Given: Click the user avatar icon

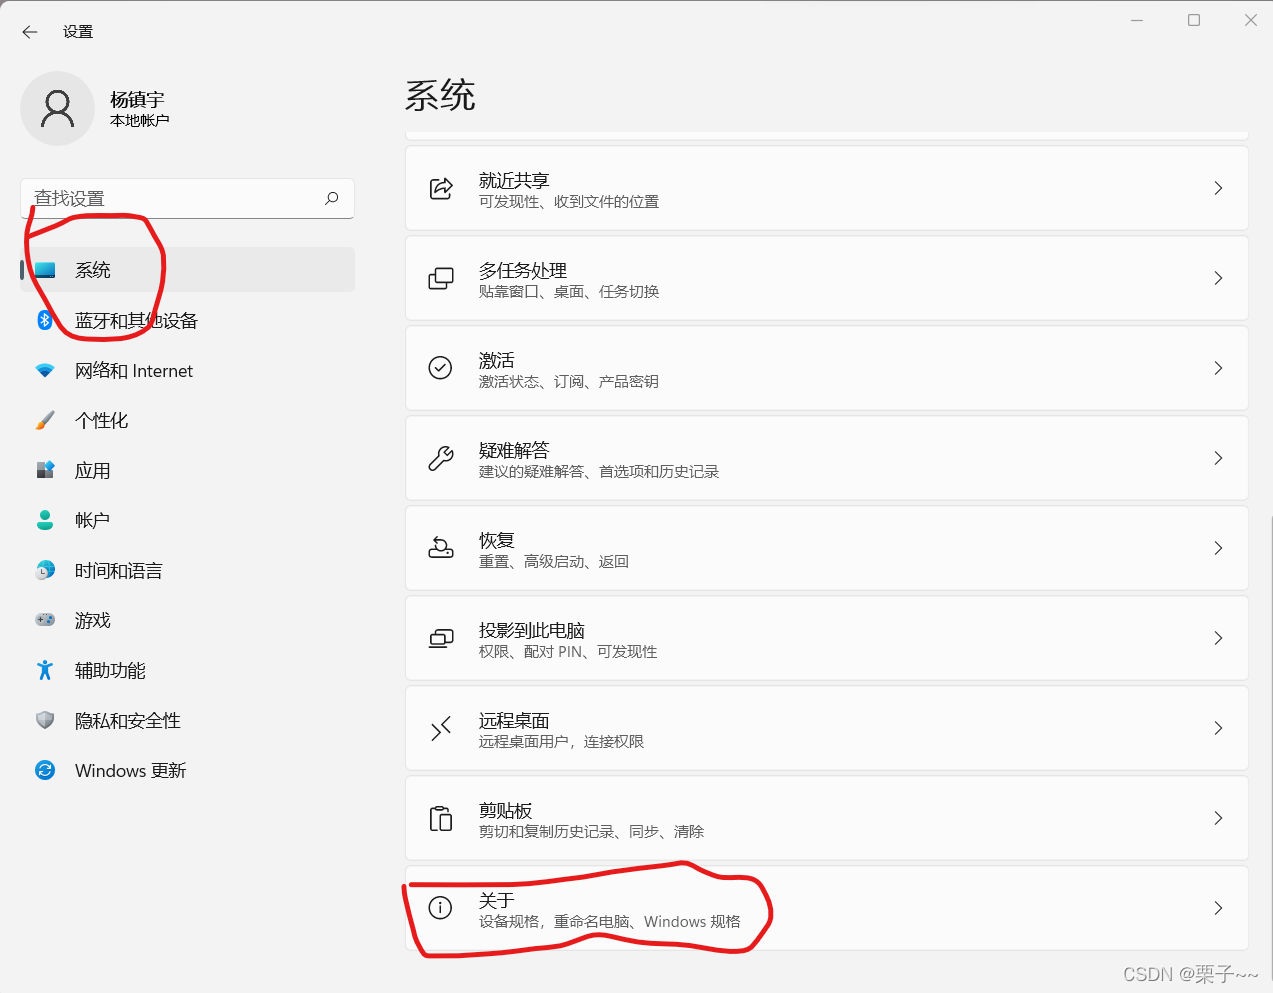Looking at the screenshot, I should pyautogui.click(x=58, y=108).
